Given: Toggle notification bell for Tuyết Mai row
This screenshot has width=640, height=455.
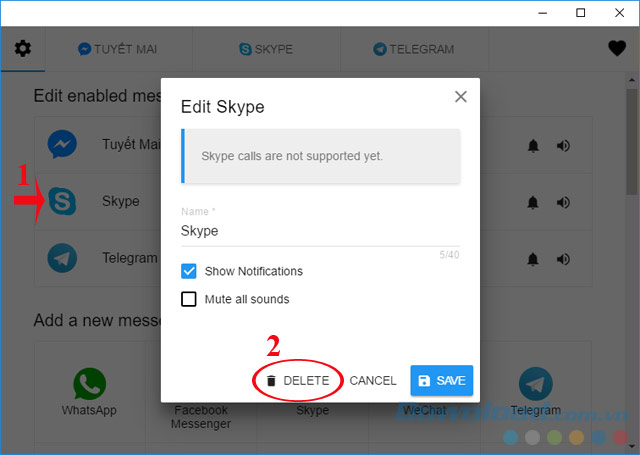Looking at the screenshot, I should click(533, 146).
